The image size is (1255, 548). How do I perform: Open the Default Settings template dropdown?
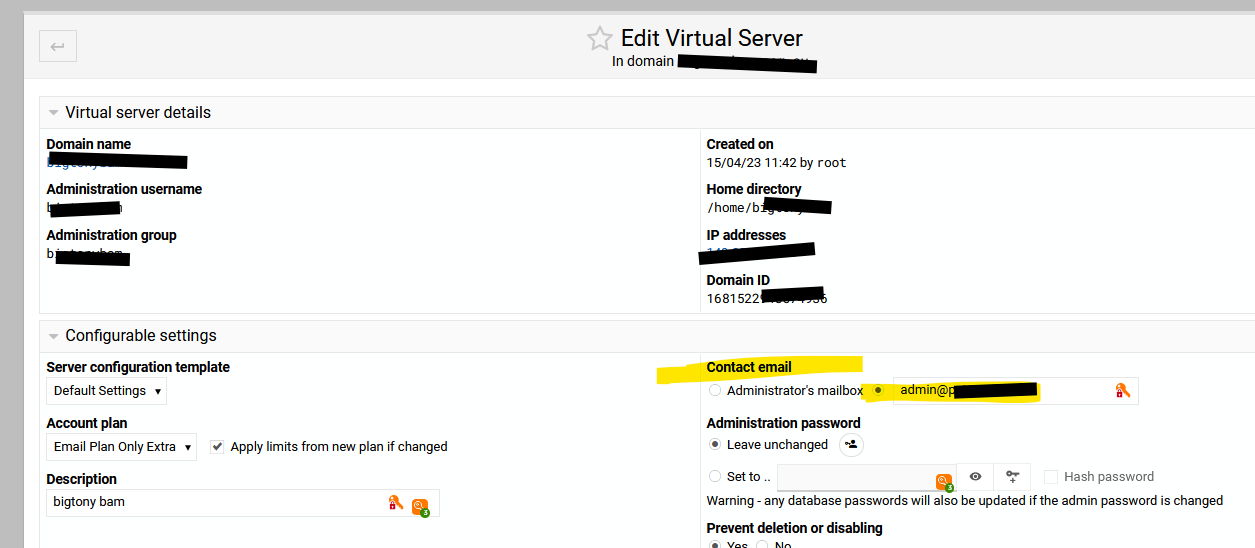107,391
